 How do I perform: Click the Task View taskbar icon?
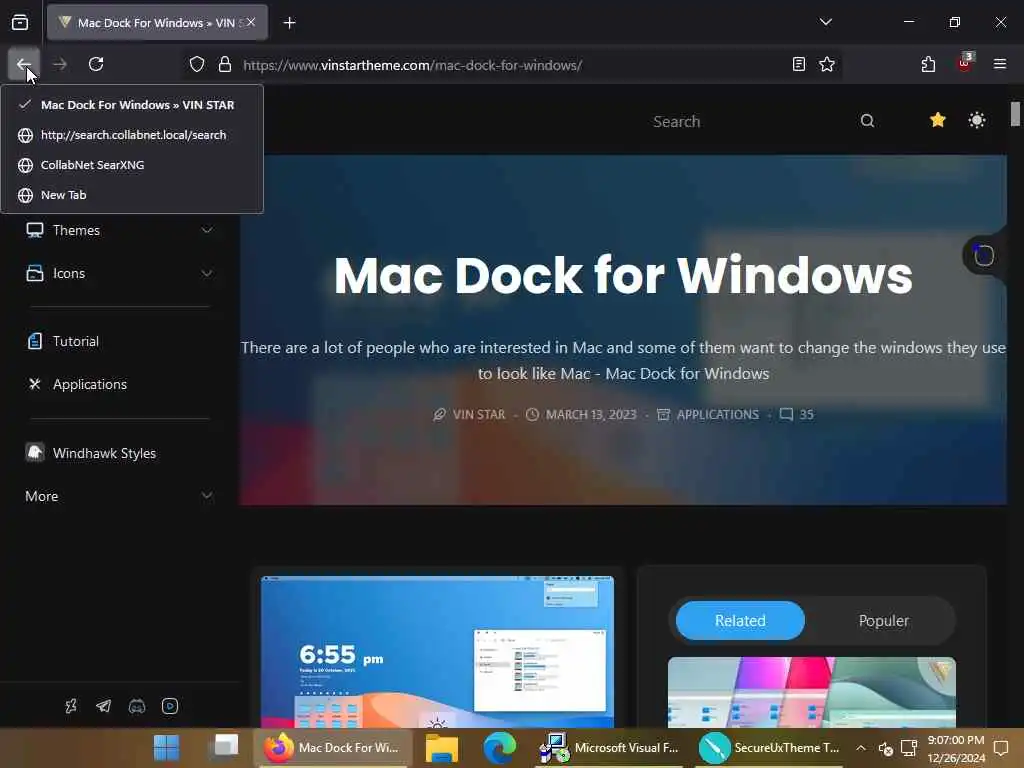pos(226,748)
